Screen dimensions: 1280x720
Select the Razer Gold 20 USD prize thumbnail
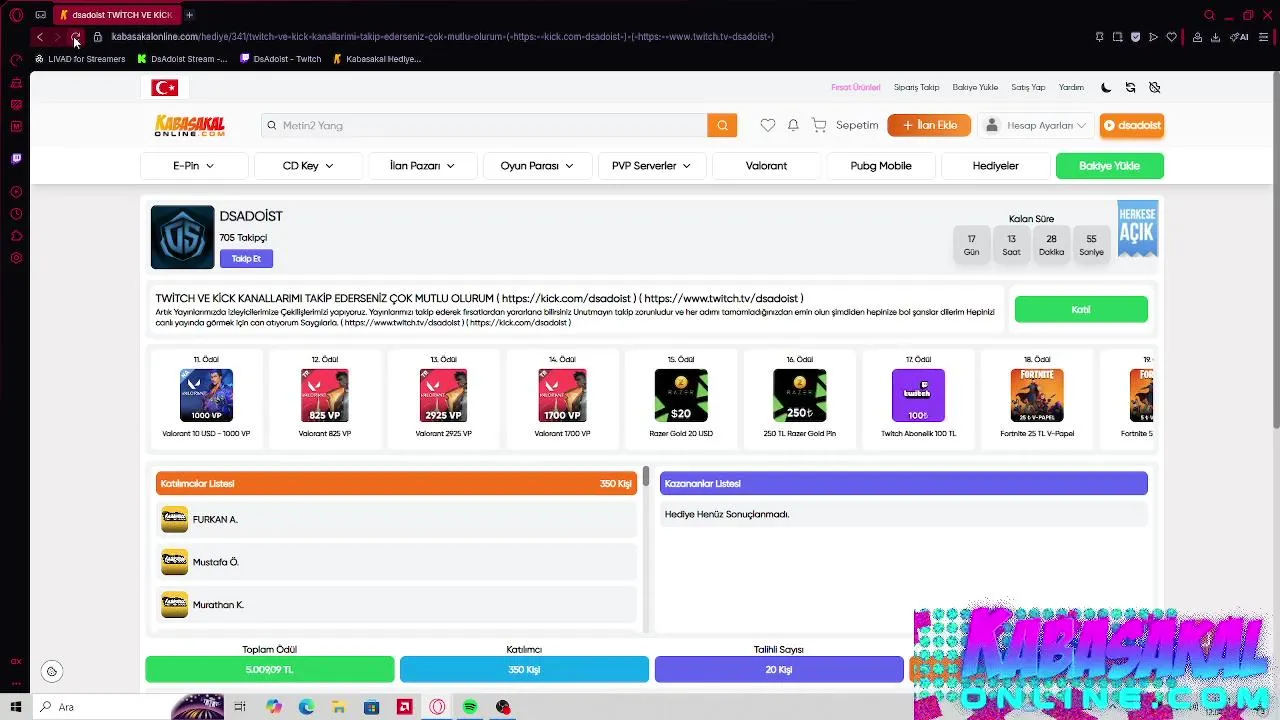pos(681,396)
